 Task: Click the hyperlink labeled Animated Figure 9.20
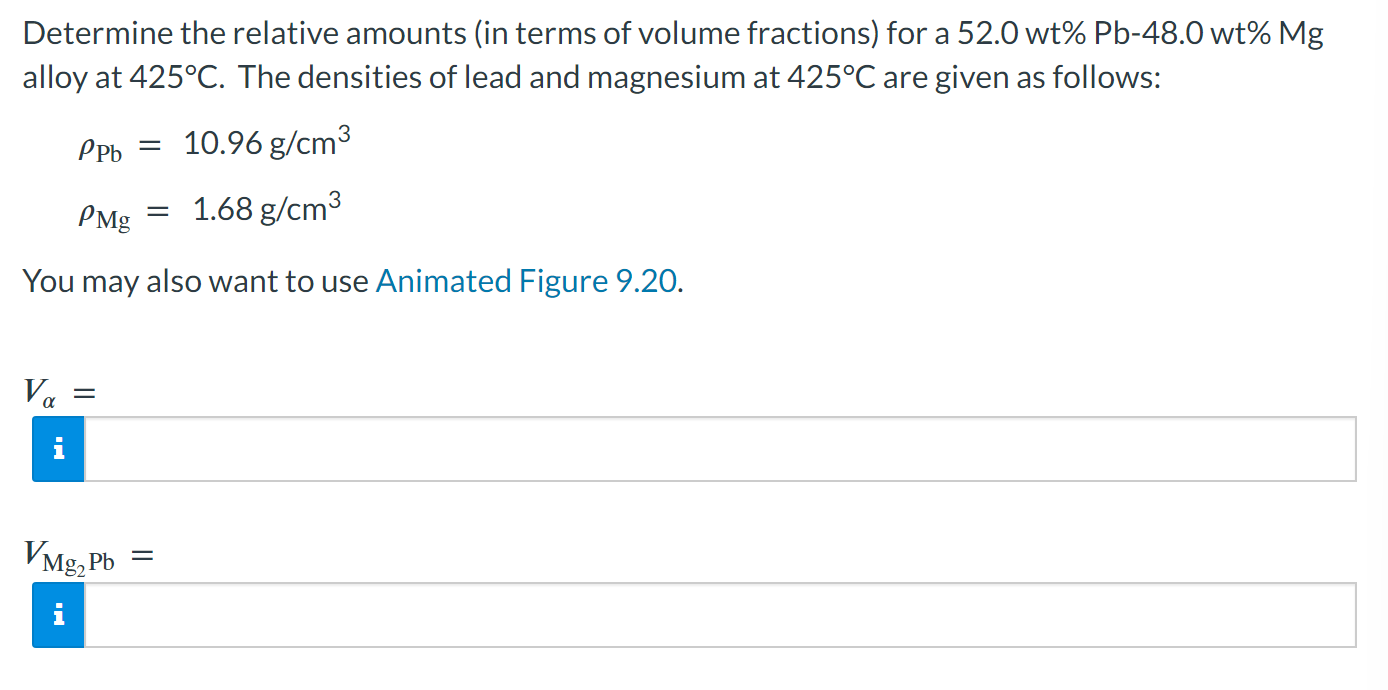coord(525,281)
